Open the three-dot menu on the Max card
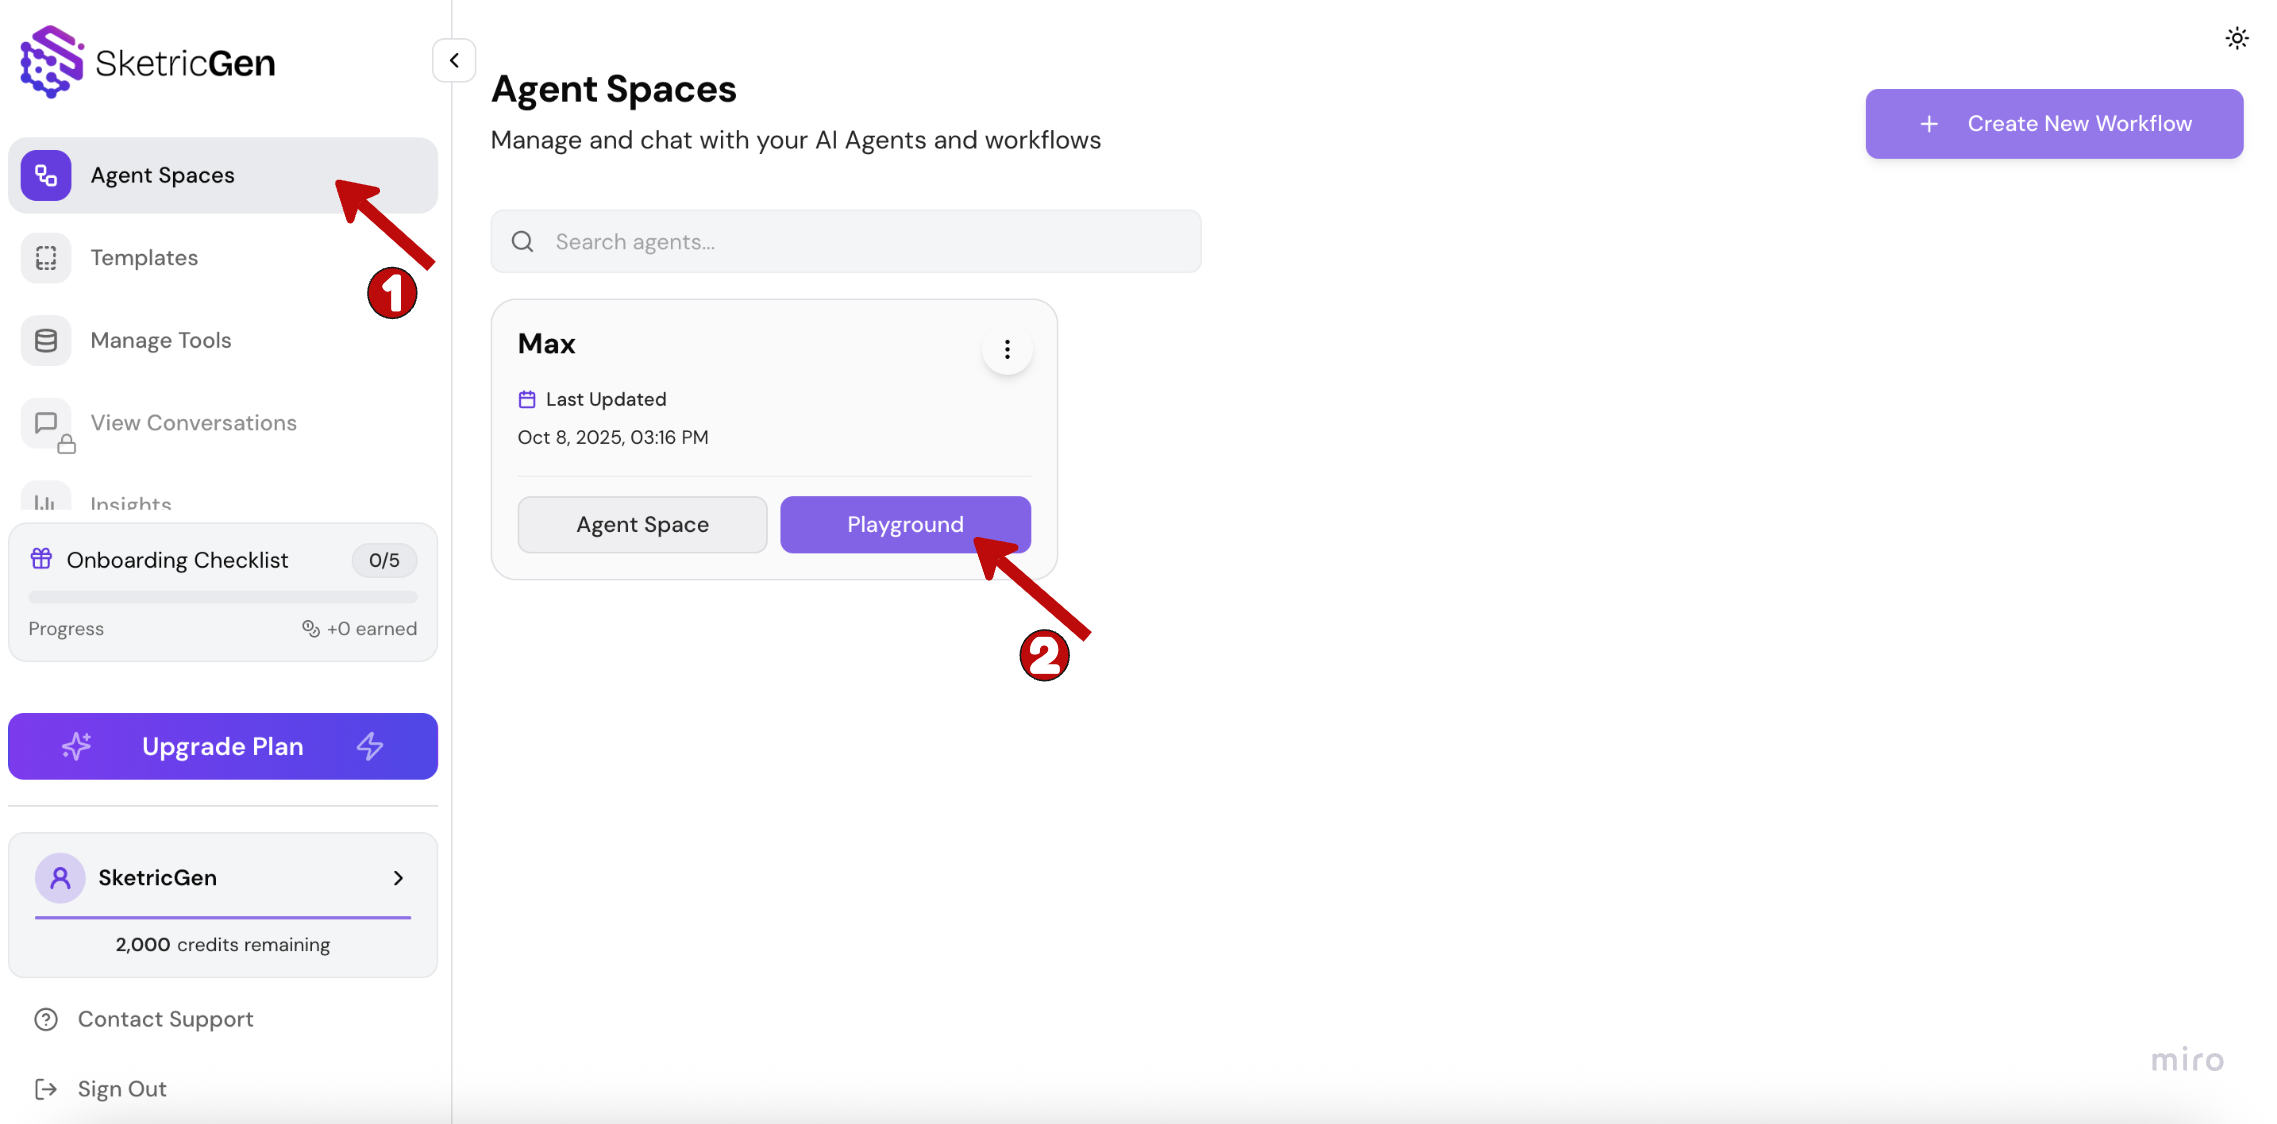This screenshot has height=1124, width=2277. click(x=1007, y=349)
